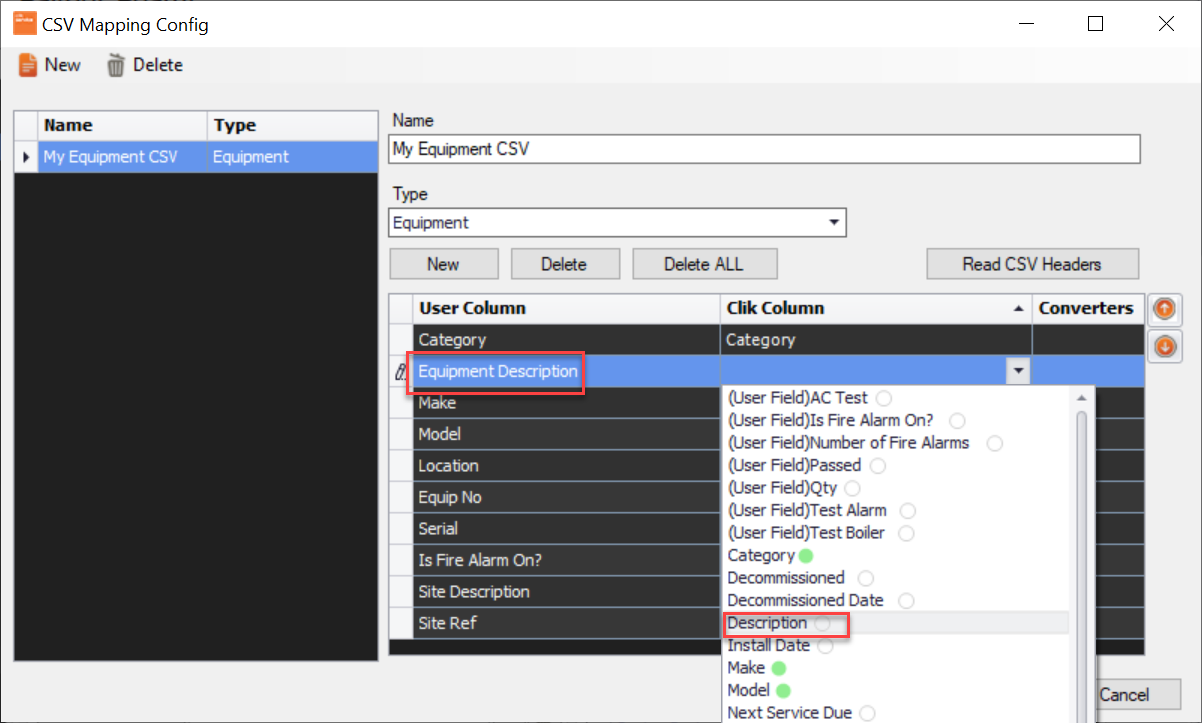Viewport: 1202px width, 723px height.
Task: Click the Category Clik Column cell
Action: (876, 340)
